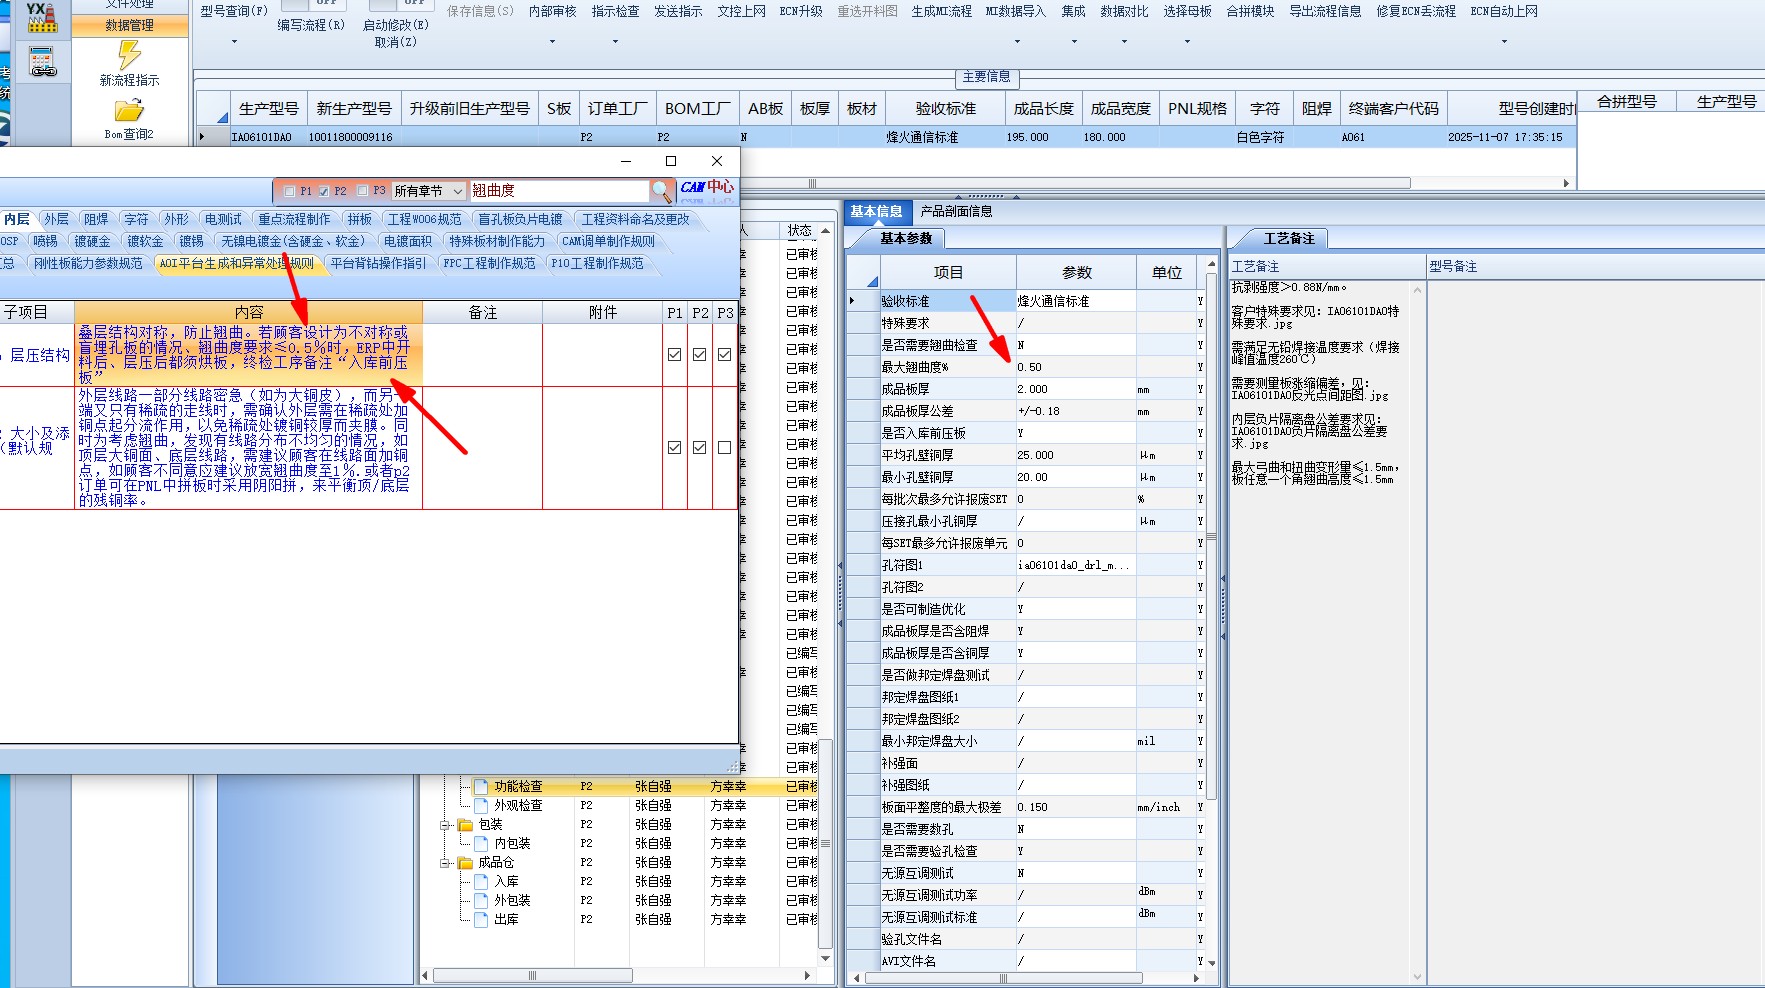Click the 翘曲度 search input field

coord(559,190)
